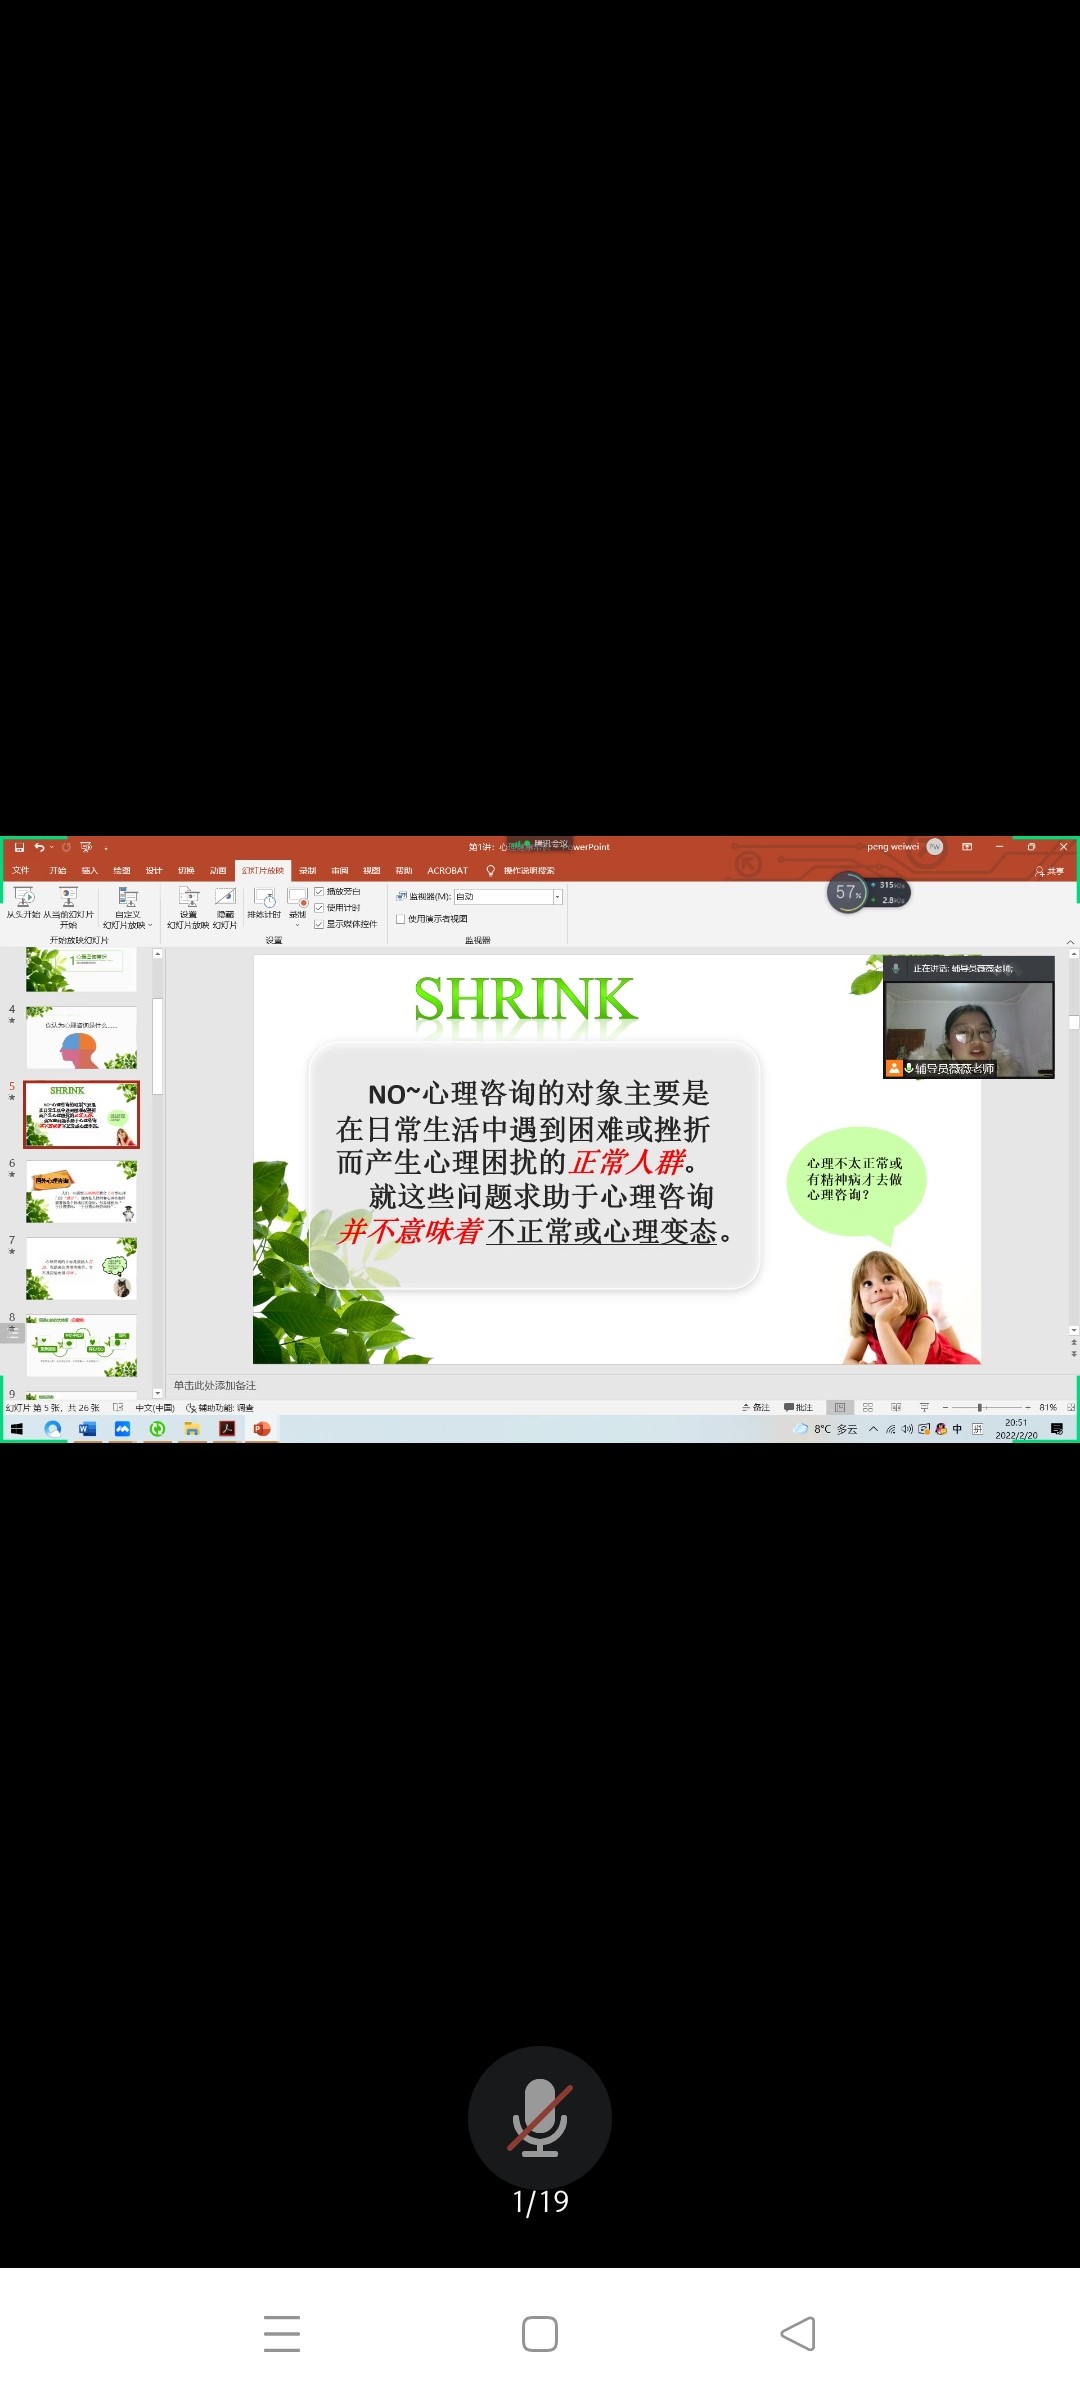Open the Insert (插入) ribbon tab
This screenshot has width=1080, height=2400.
[89, 871]
